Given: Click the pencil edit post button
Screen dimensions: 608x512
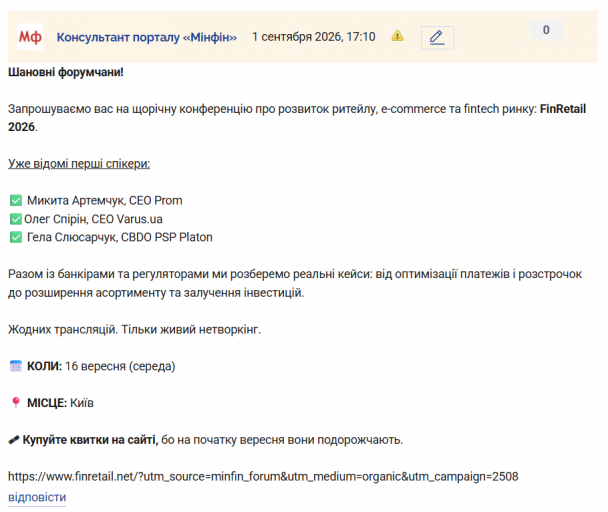Looking at the screenshot, I should click(x=437, y=38).
